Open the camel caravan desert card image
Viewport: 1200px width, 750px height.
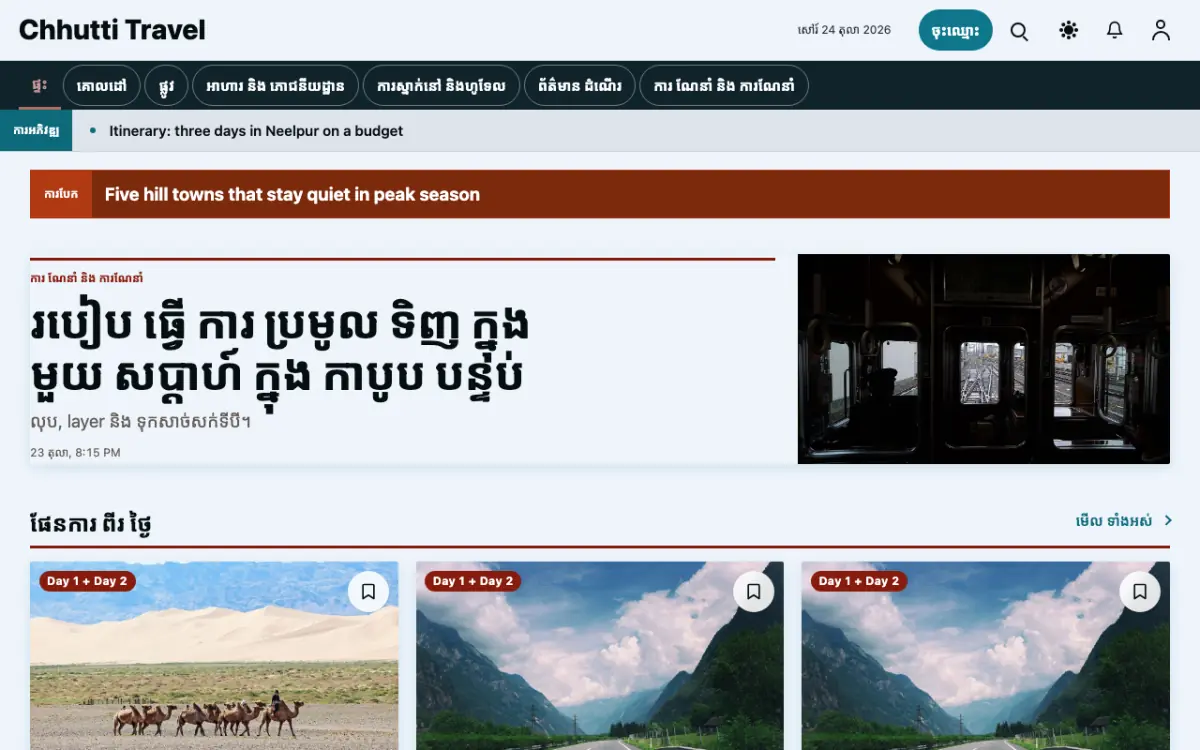point(214,656)
